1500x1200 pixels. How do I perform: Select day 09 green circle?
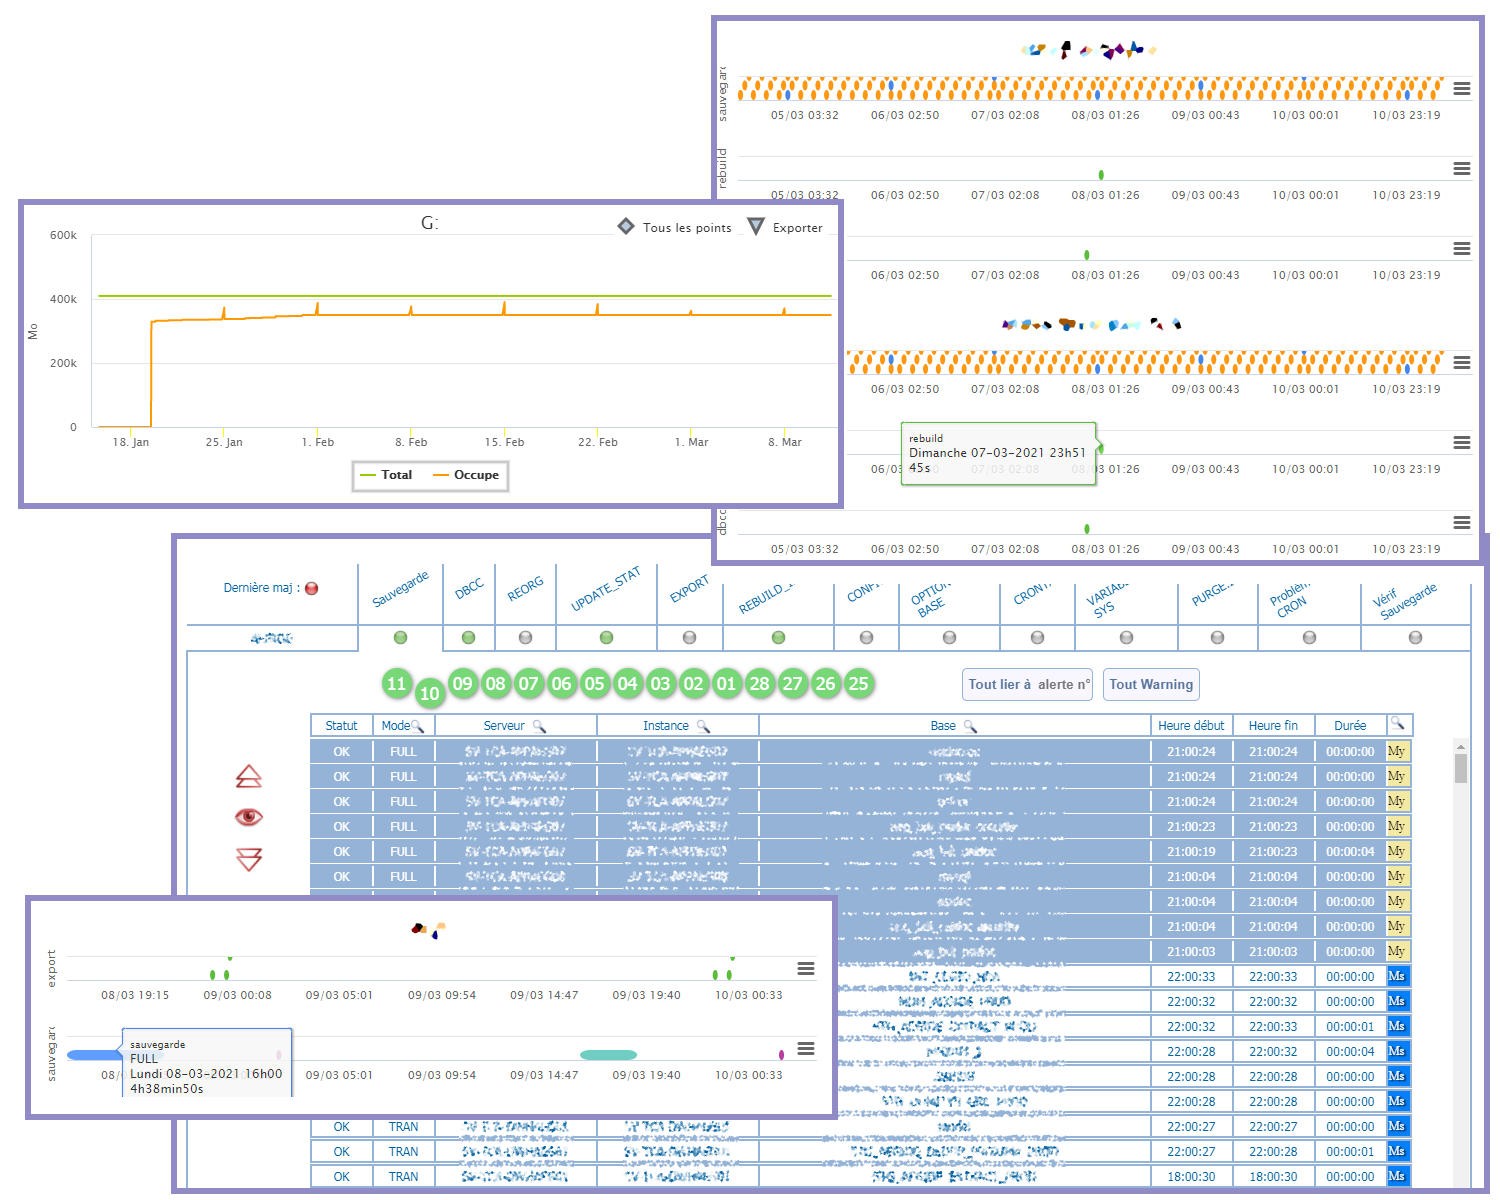[462, 684]
